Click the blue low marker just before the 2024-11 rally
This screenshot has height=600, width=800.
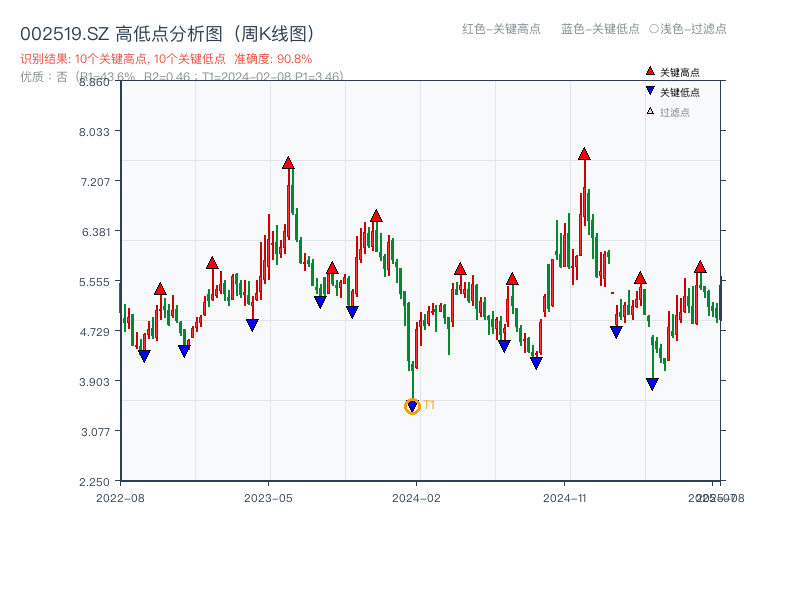point(536,363)
